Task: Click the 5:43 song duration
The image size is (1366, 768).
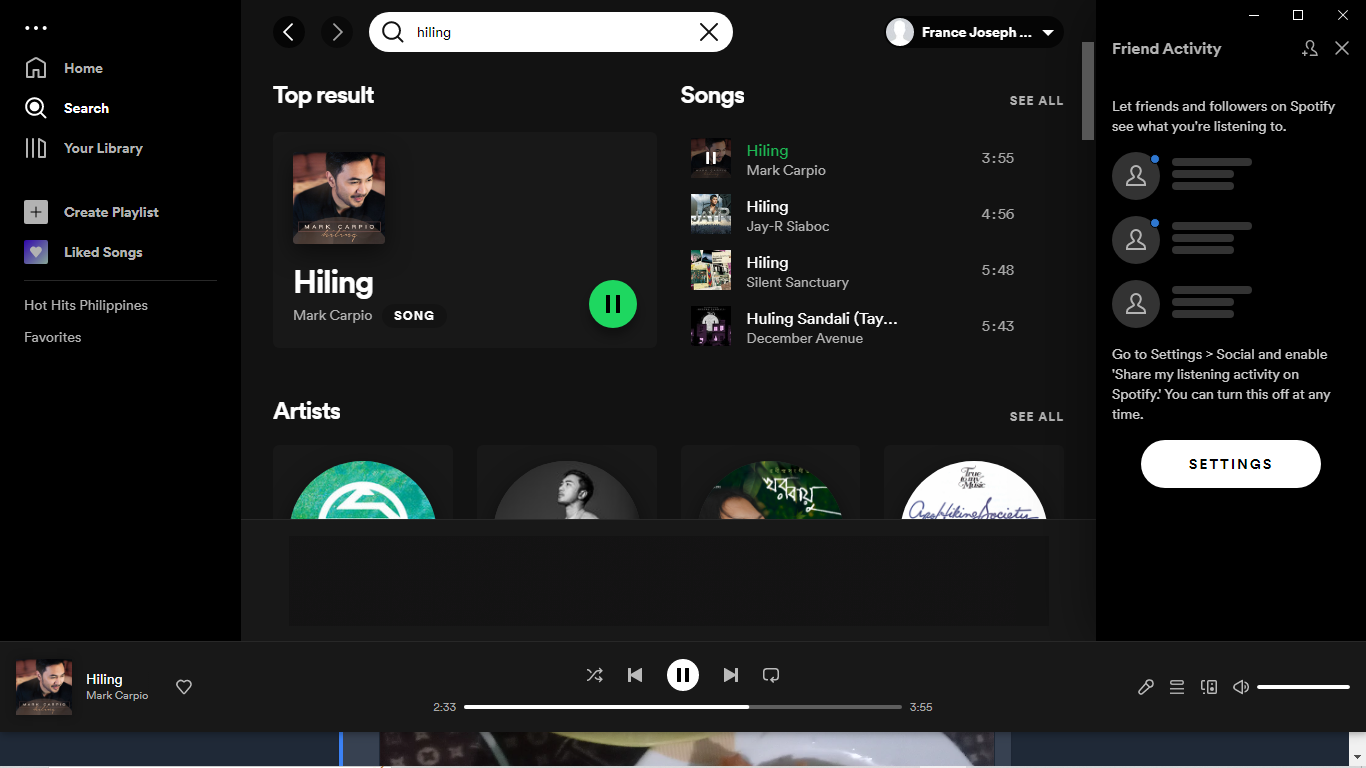Action: point(998,326)
